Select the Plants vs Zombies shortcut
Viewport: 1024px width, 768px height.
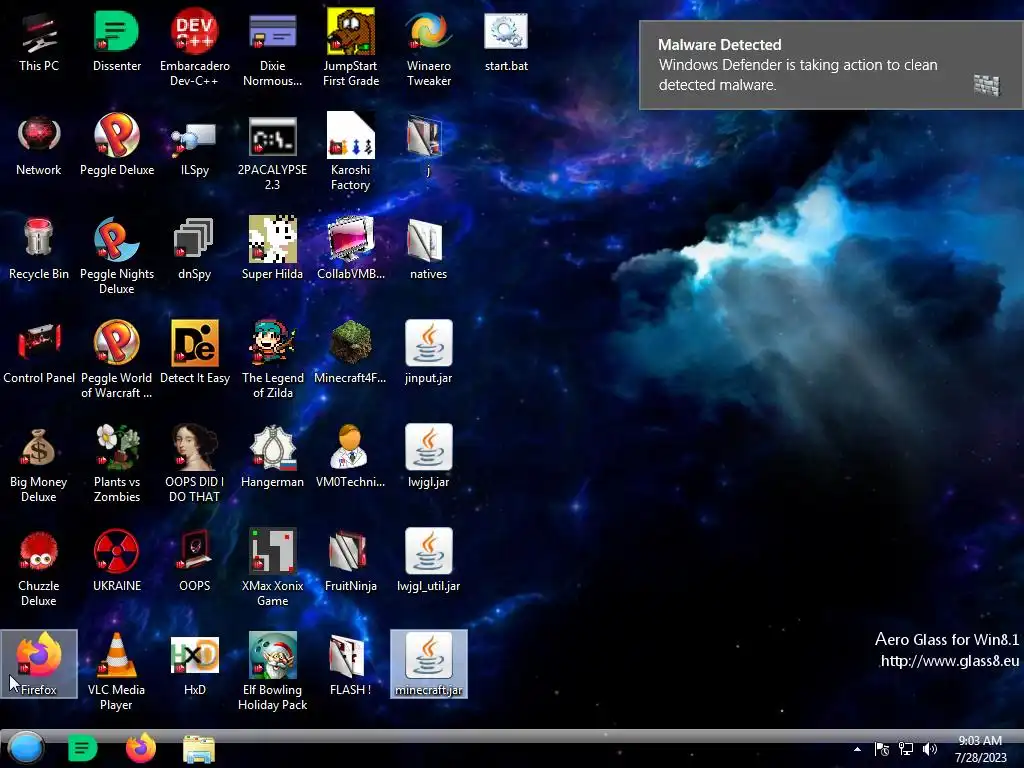click(x=116, y=464)
